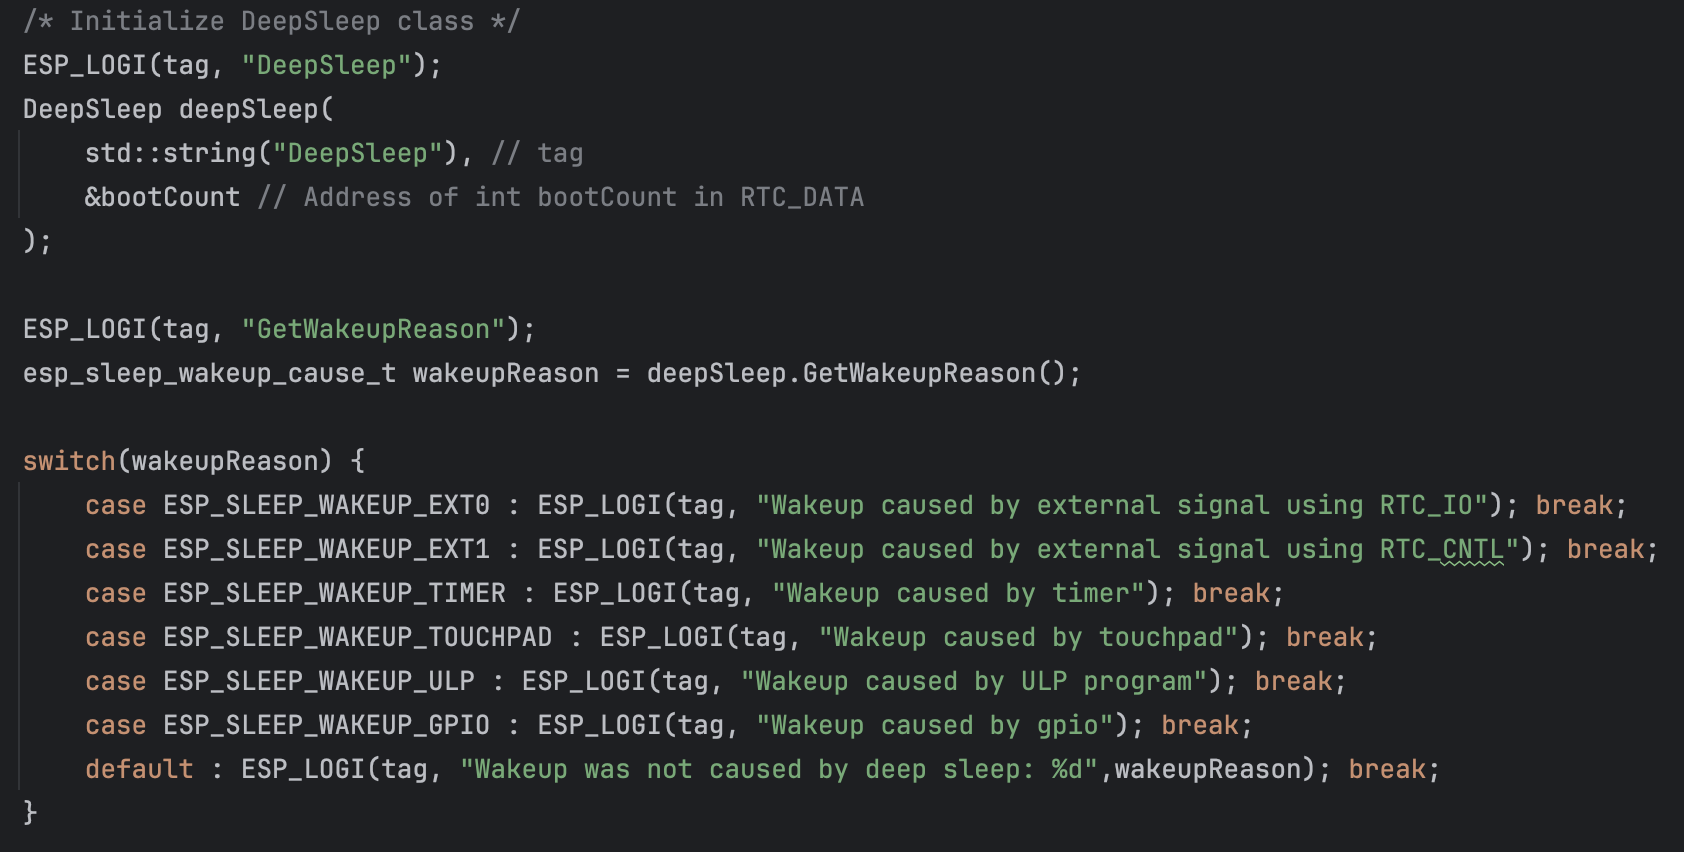Click the ESP_SLEEP_WAKEUP_EXT1 case constant

coord(326,549)
